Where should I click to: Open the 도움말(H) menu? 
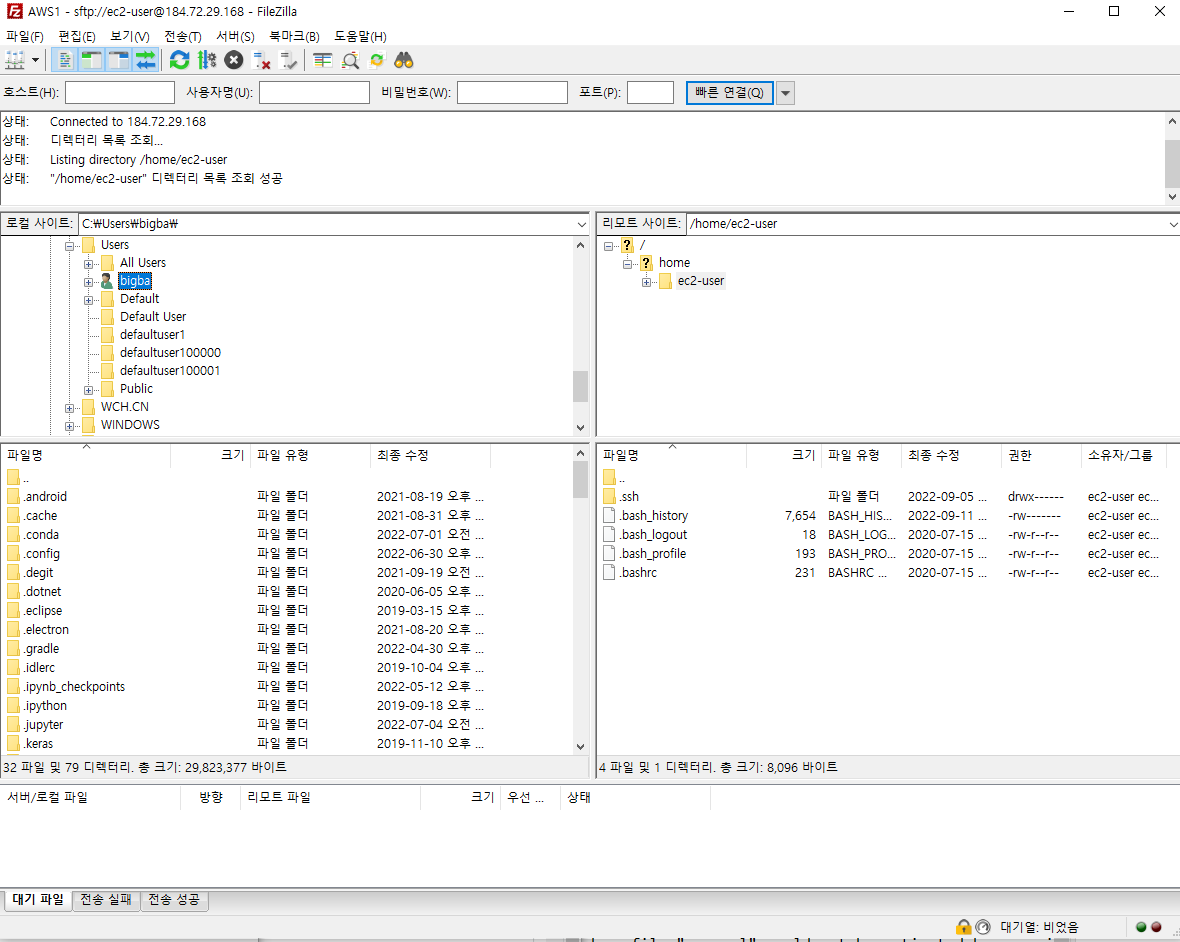tap(360, 36)
